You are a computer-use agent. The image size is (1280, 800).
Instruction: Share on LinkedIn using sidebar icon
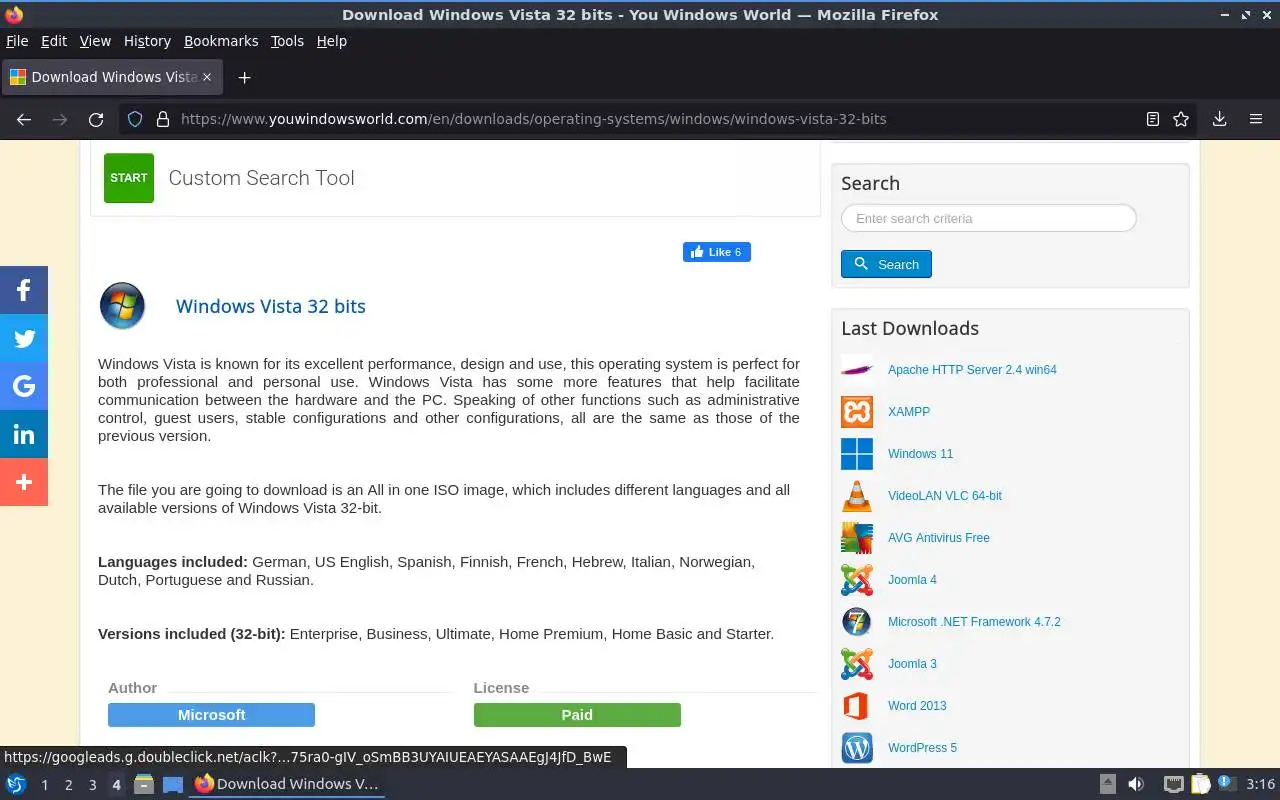(x=24, y=434)
